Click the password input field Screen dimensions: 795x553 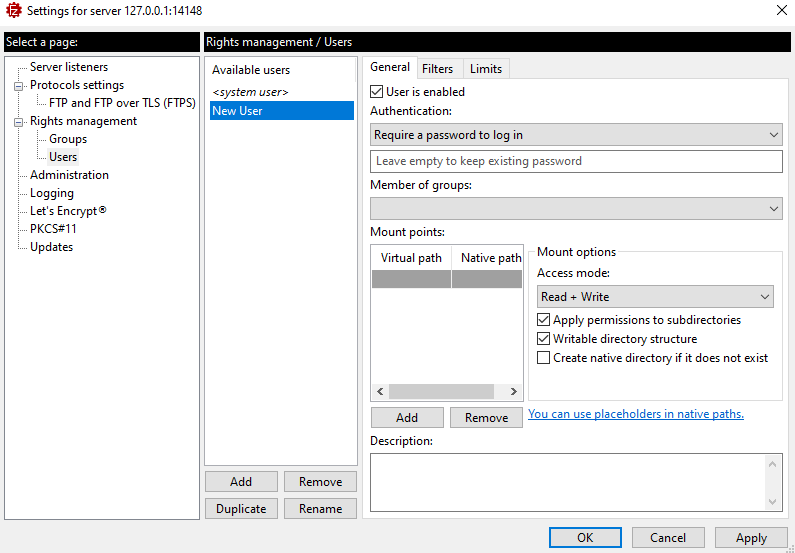click(x=575, y=161)
